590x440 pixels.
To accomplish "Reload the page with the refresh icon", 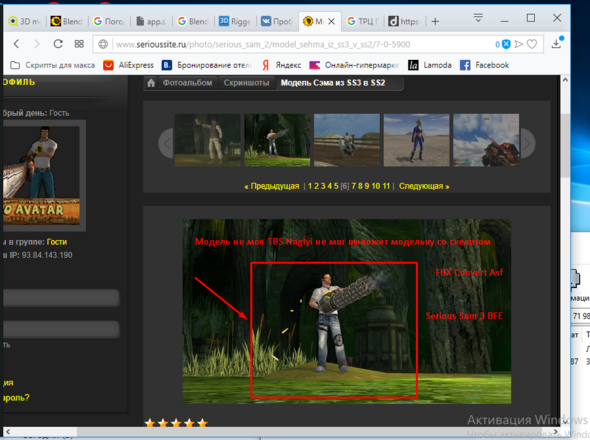I will coord(58,44).
